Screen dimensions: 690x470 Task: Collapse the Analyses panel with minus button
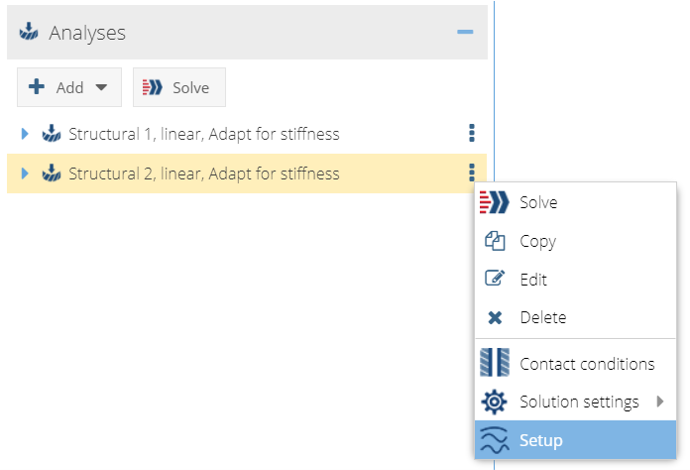[x=465, y=32]
